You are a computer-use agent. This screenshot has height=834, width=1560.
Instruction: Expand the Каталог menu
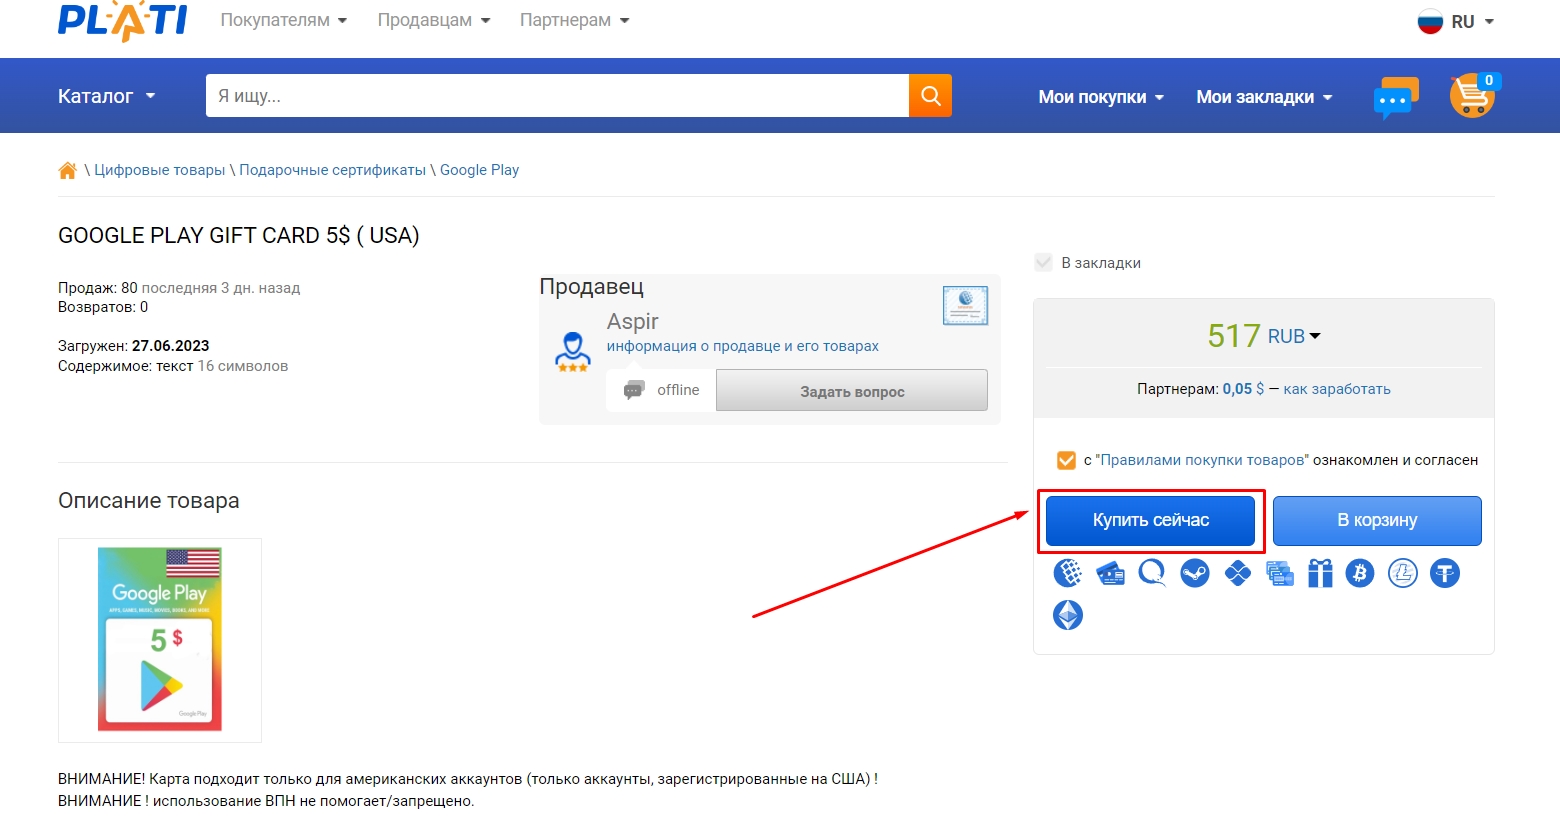tap(107, 96)
